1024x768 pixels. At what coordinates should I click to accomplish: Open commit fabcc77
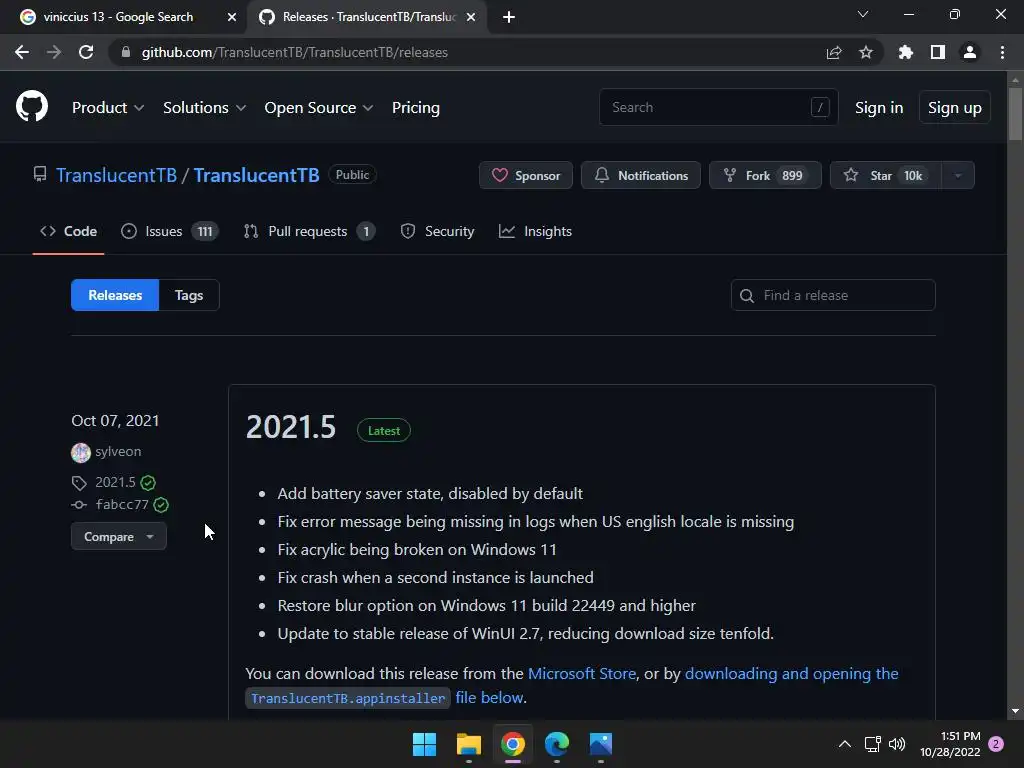pyautogui.click(x=122, y=505)
